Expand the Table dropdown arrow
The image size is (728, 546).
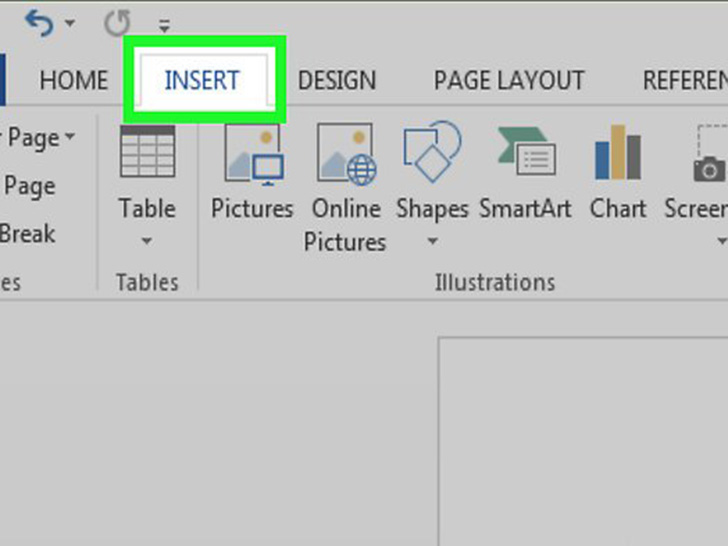(x=147, y=241)
